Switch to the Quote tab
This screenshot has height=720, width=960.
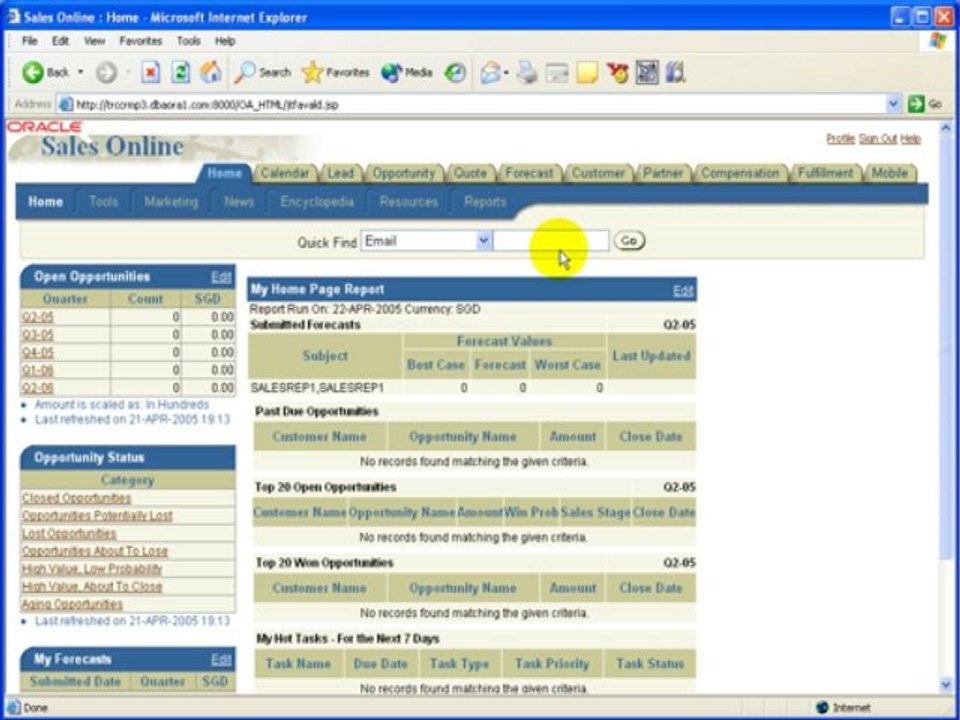[470, 173]
